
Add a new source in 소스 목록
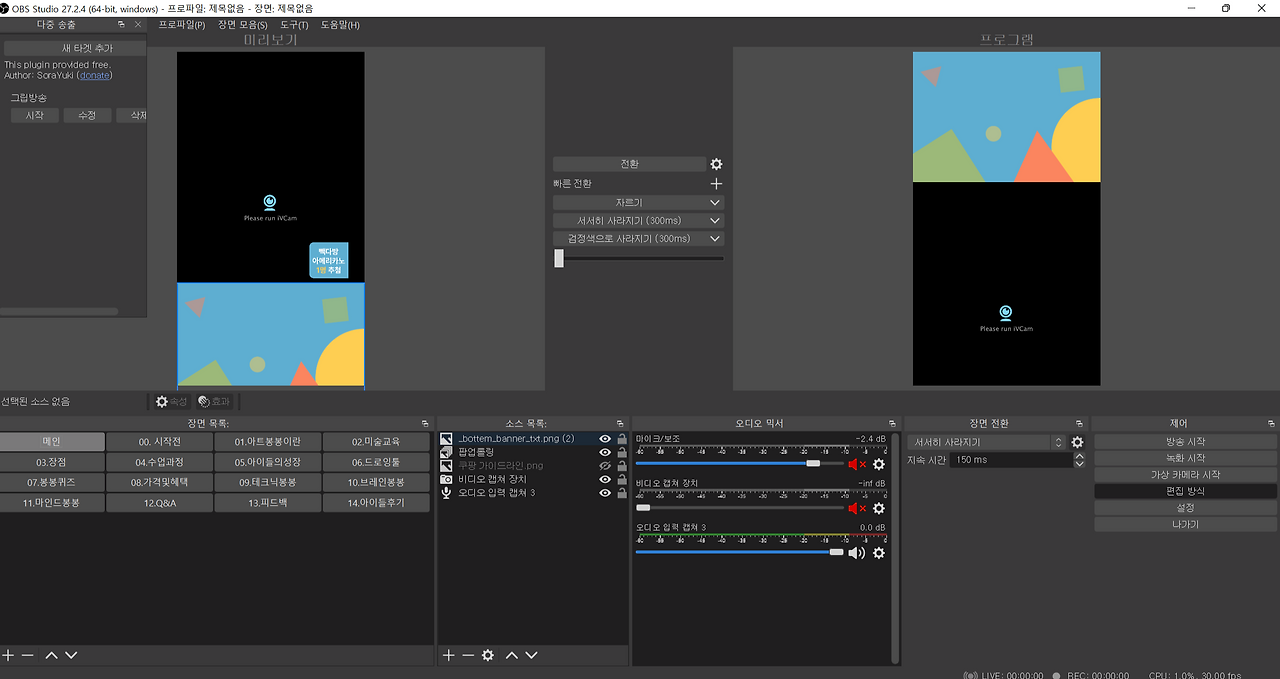coord(449,655)
